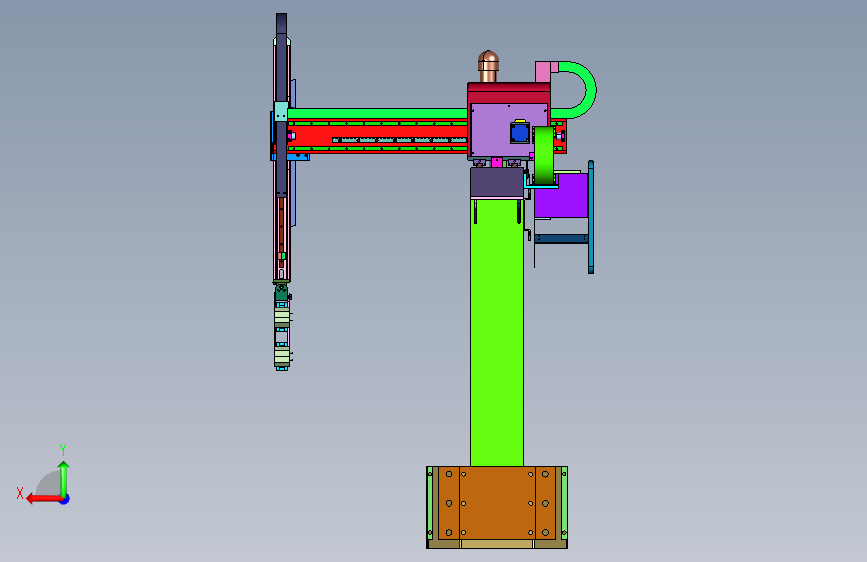Select the dark purple block atop the column
867x562 pixels.
click(497, 183)
